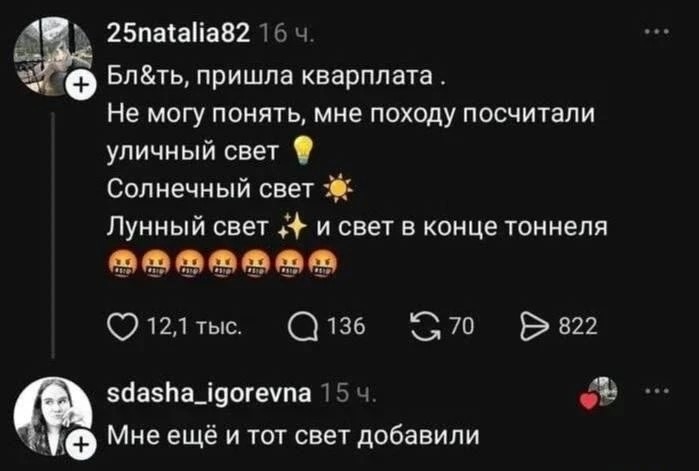This screenshot has width=699, height=471.
Task: Open the three-dot menu on sdasha_igorevna's reply
Action: 657,392
